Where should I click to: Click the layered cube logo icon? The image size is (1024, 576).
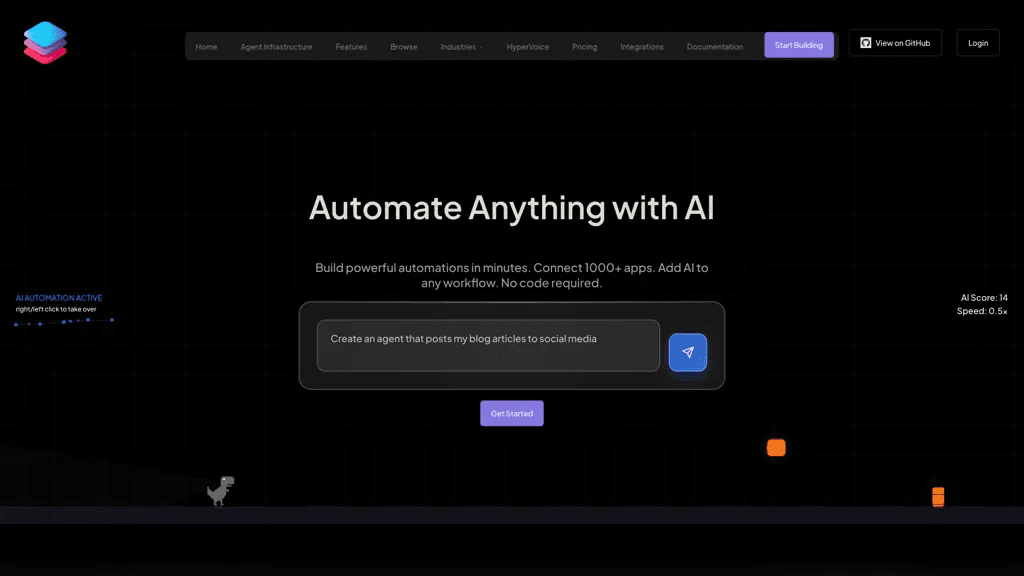(x=45, y=42)
